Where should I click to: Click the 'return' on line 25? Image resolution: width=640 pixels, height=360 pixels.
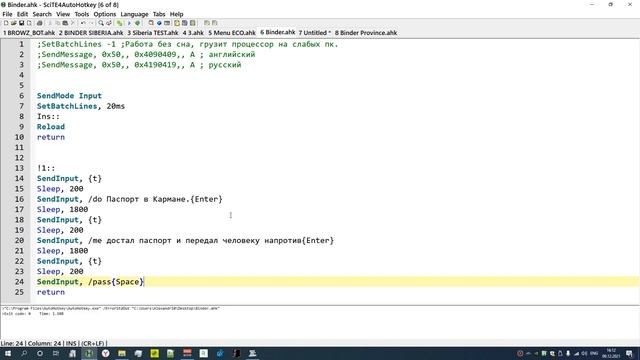[x=51, y=292]
